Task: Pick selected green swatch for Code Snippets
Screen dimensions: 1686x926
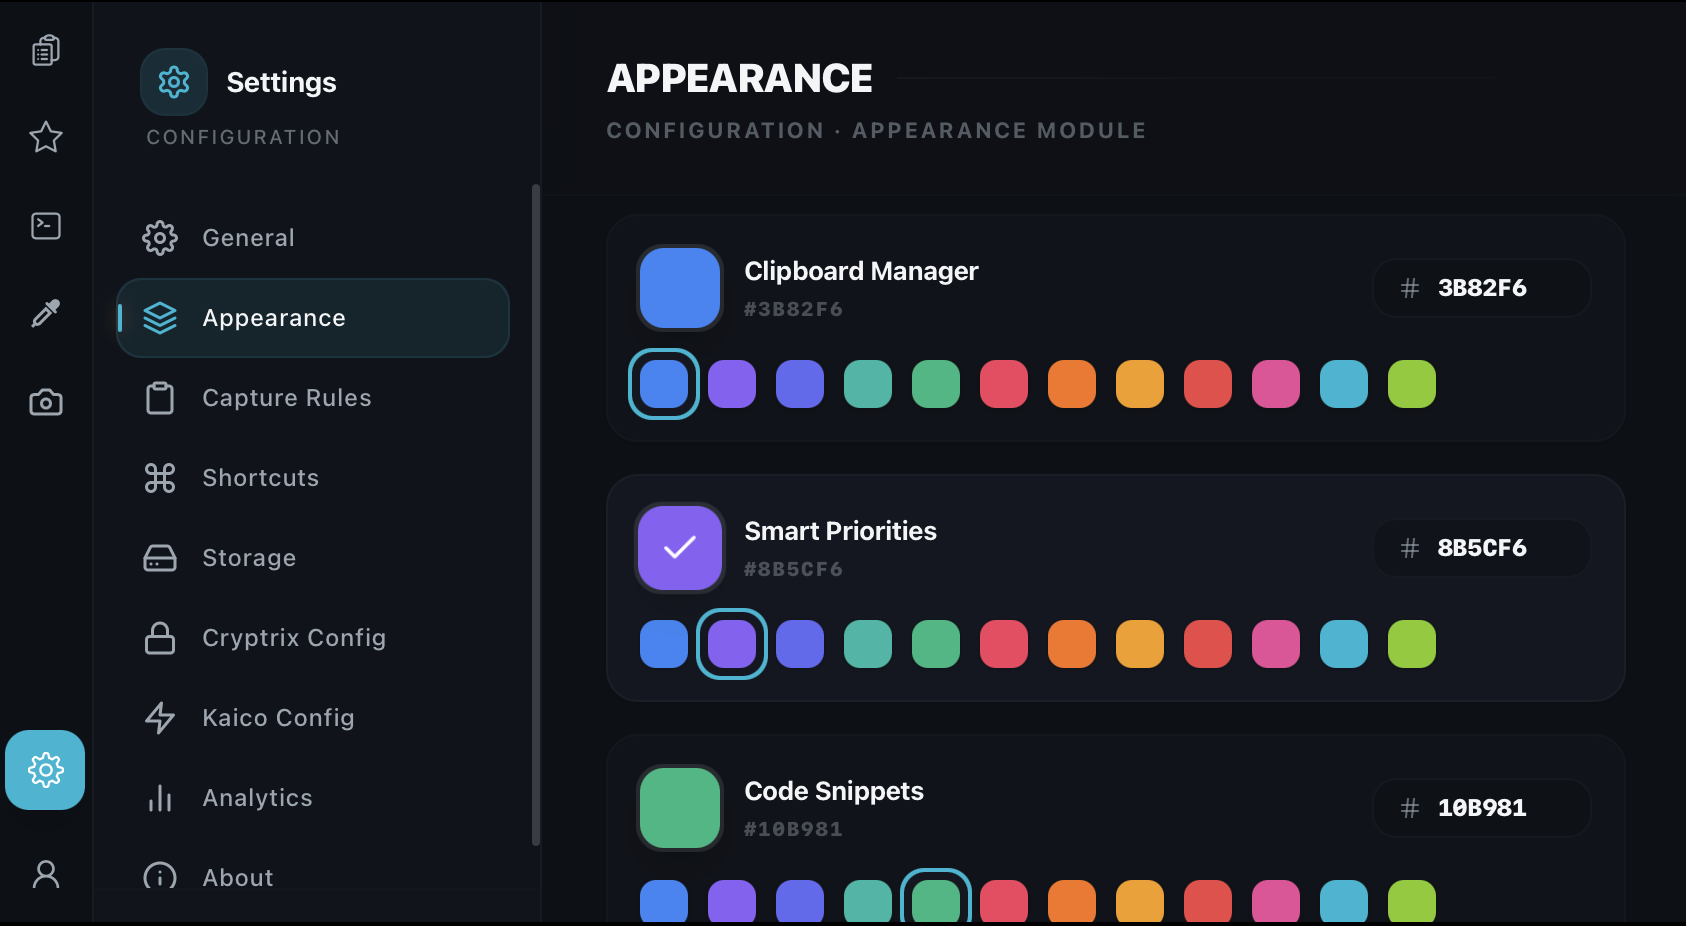Action: (936, 901)
